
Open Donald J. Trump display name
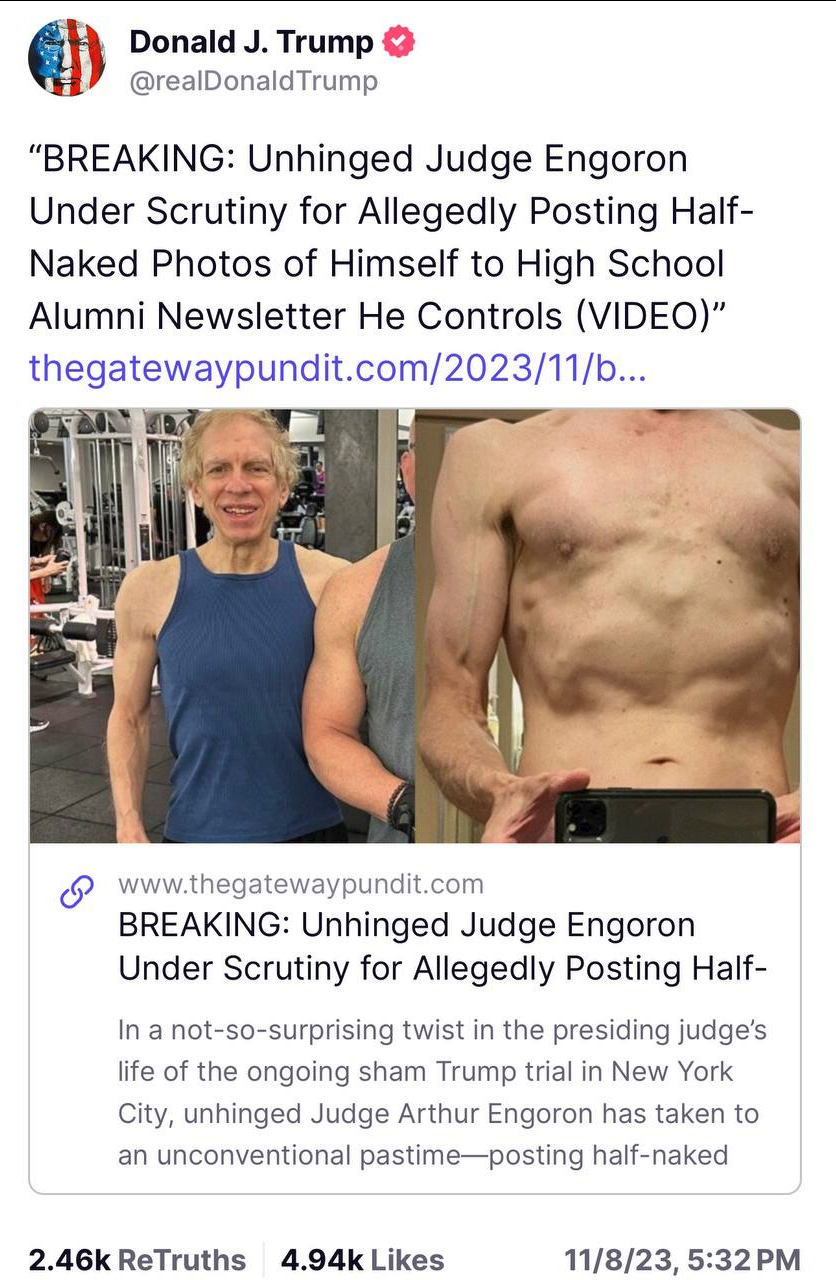pos(251,43)
